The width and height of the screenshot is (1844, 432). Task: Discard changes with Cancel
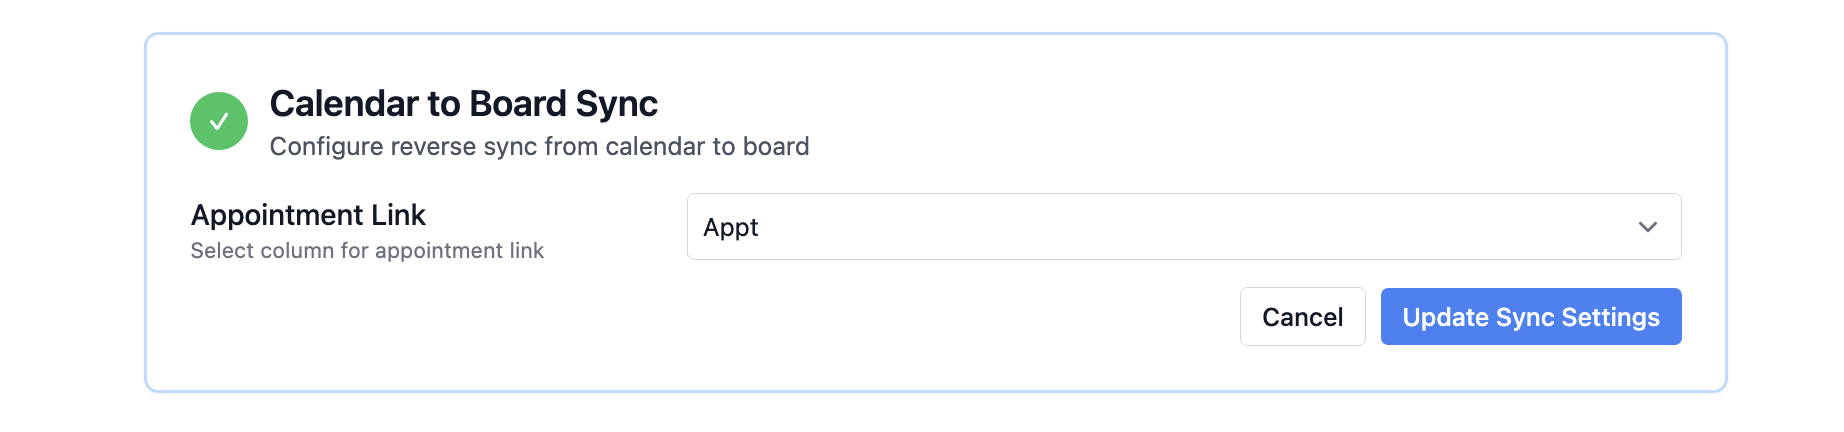tap(1302, 317)
